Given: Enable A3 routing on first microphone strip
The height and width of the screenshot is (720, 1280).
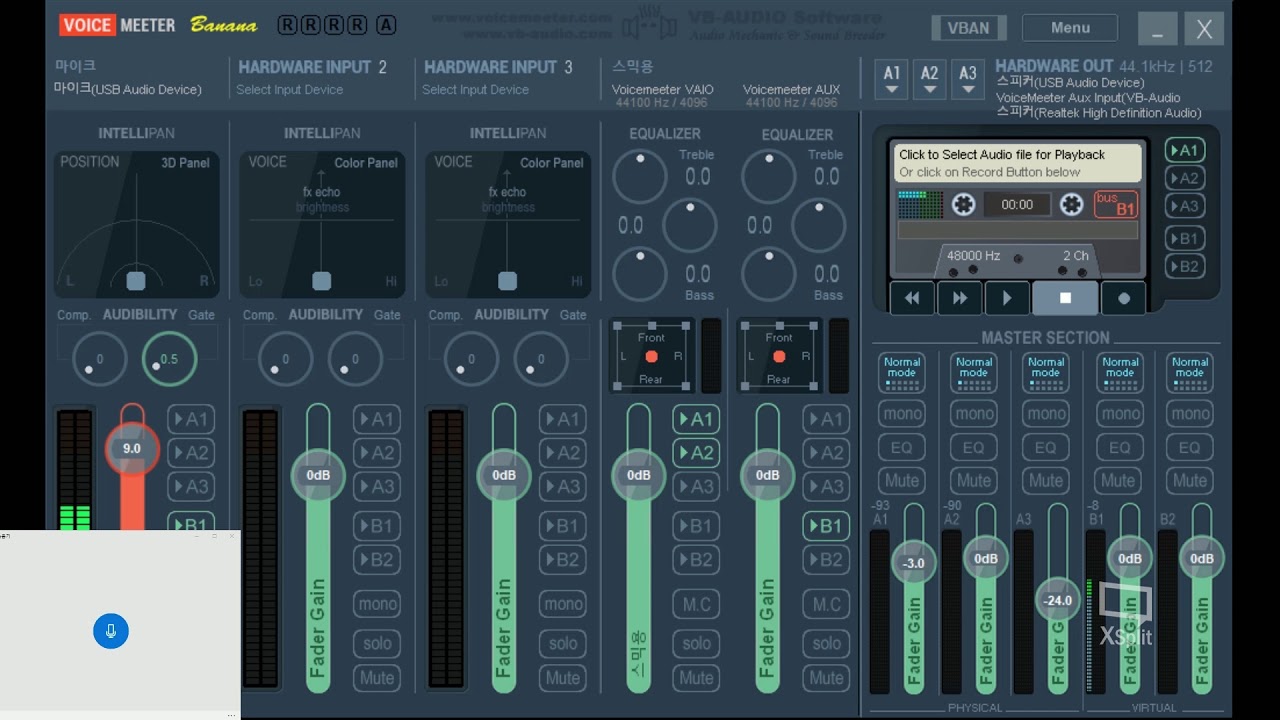Looking at the screenshot, I should point(191,487).
